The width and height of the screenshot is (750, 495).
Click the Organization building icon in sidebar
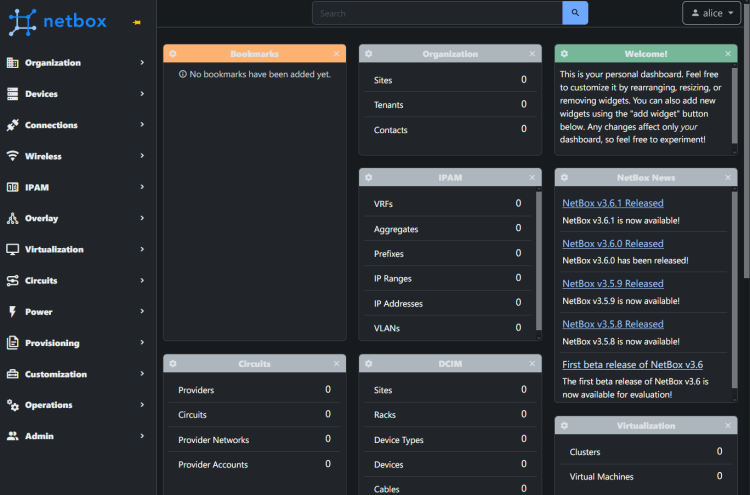click(x=12, y=63)
